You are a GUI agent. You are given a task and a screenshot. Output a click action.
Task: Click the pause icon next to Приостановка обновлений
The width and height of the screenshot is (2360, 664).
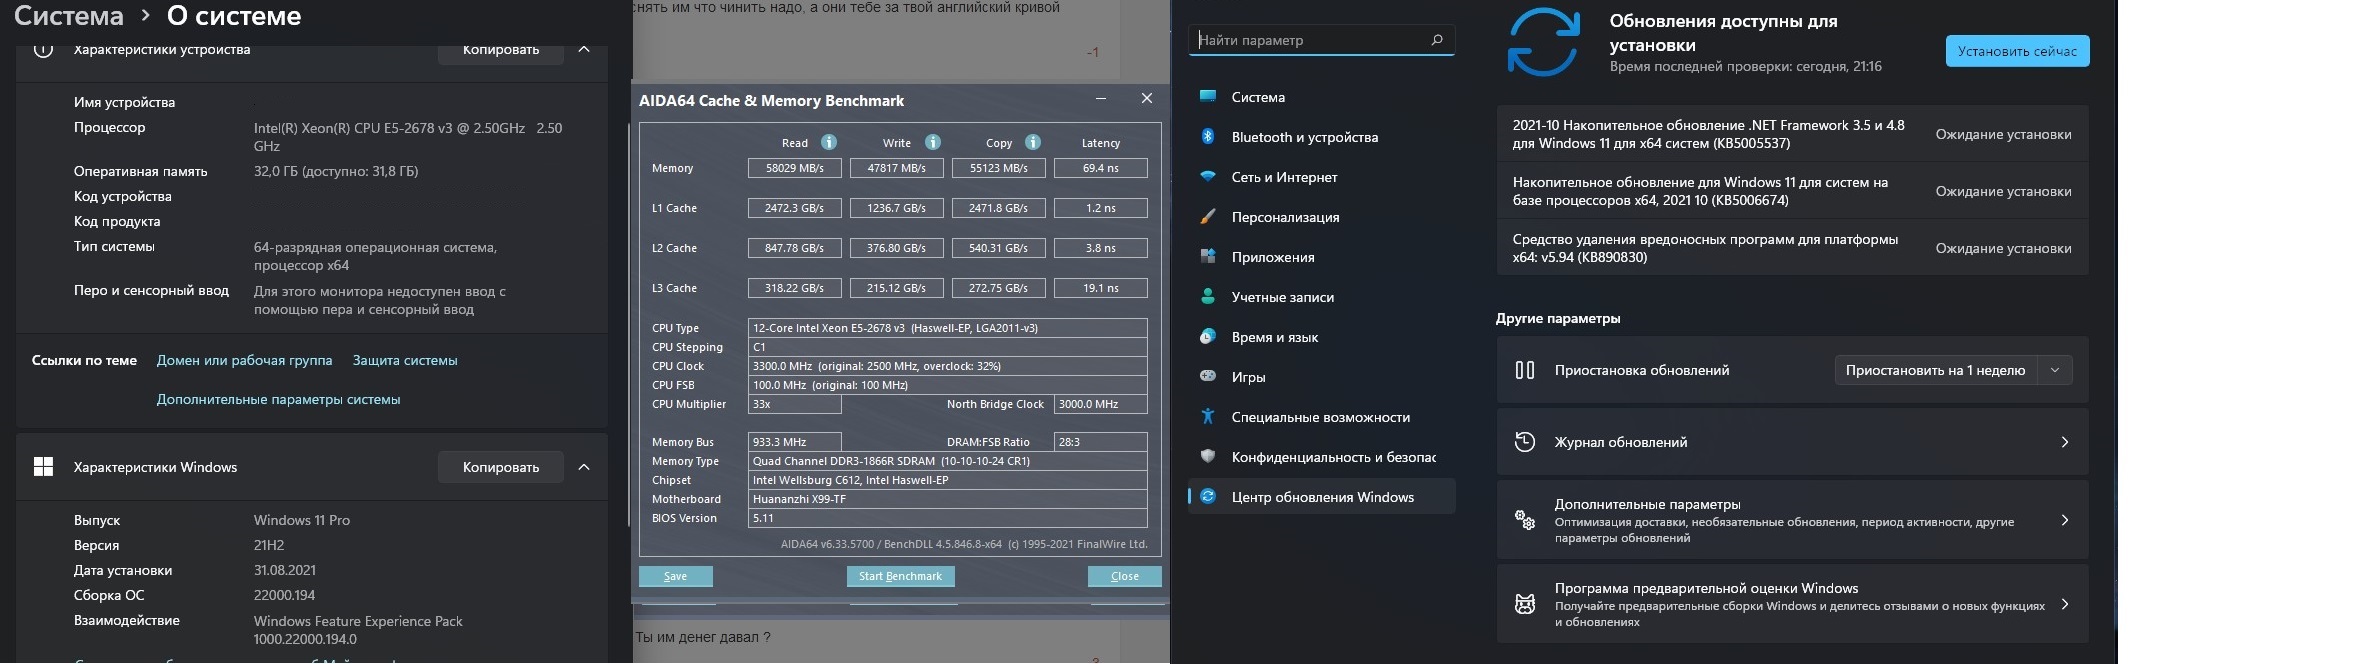1525,370
